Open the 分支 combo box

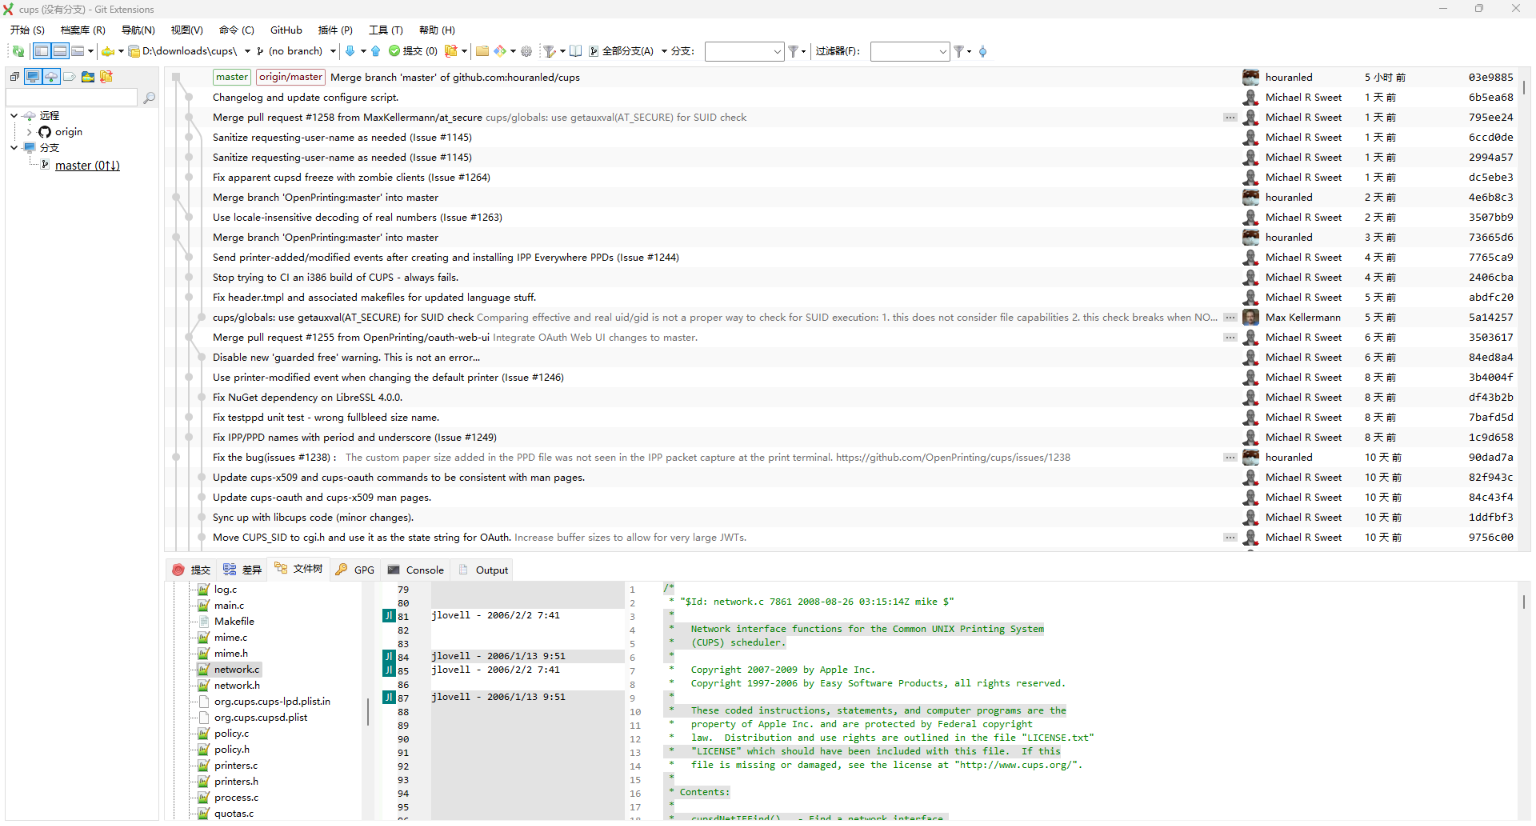pyautogui.click(x=744, y=51)
